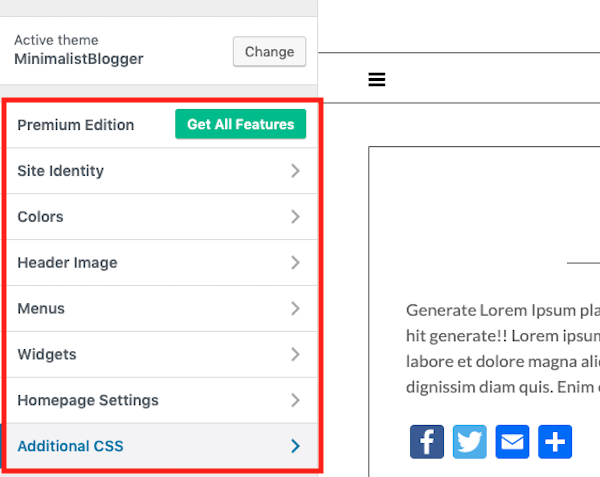This screenshot has width=600, height=477.
Task: Click the arrow next to Menus
Action: [x=295, y=309]
